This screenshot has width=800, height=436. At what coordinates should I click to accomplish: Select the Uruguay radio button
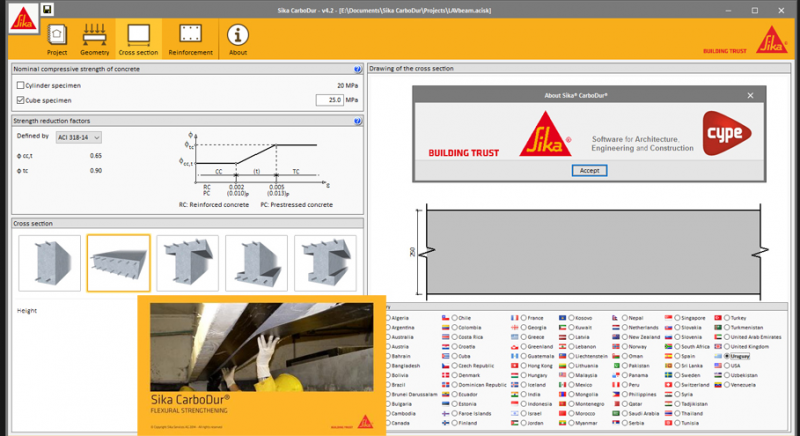[x=727, y=356]
